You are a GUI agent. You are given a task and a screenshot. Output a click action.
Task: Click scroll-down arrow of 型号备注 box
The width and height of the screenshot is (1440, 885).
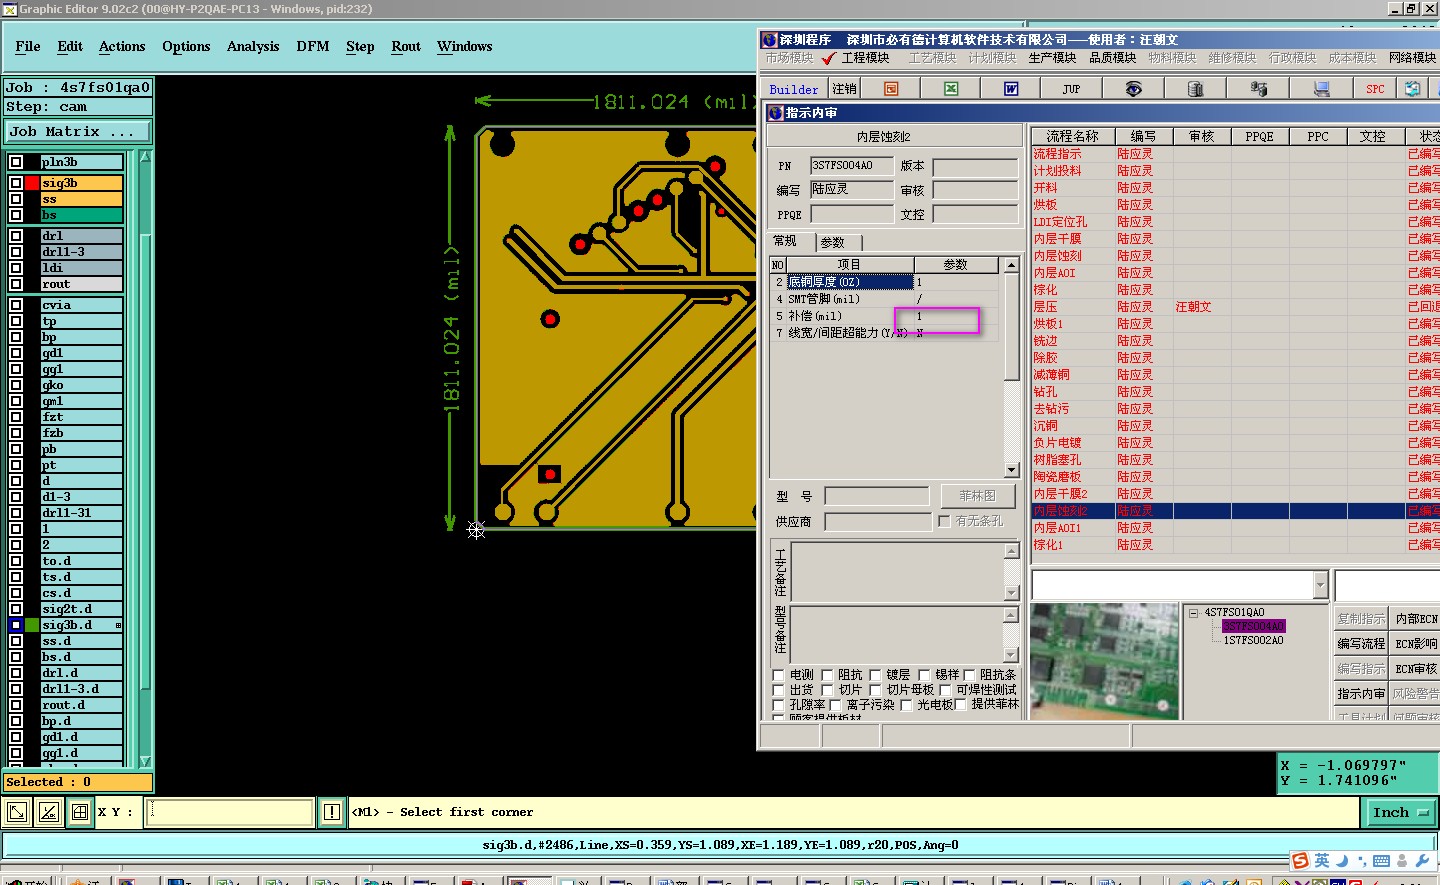1011,655
